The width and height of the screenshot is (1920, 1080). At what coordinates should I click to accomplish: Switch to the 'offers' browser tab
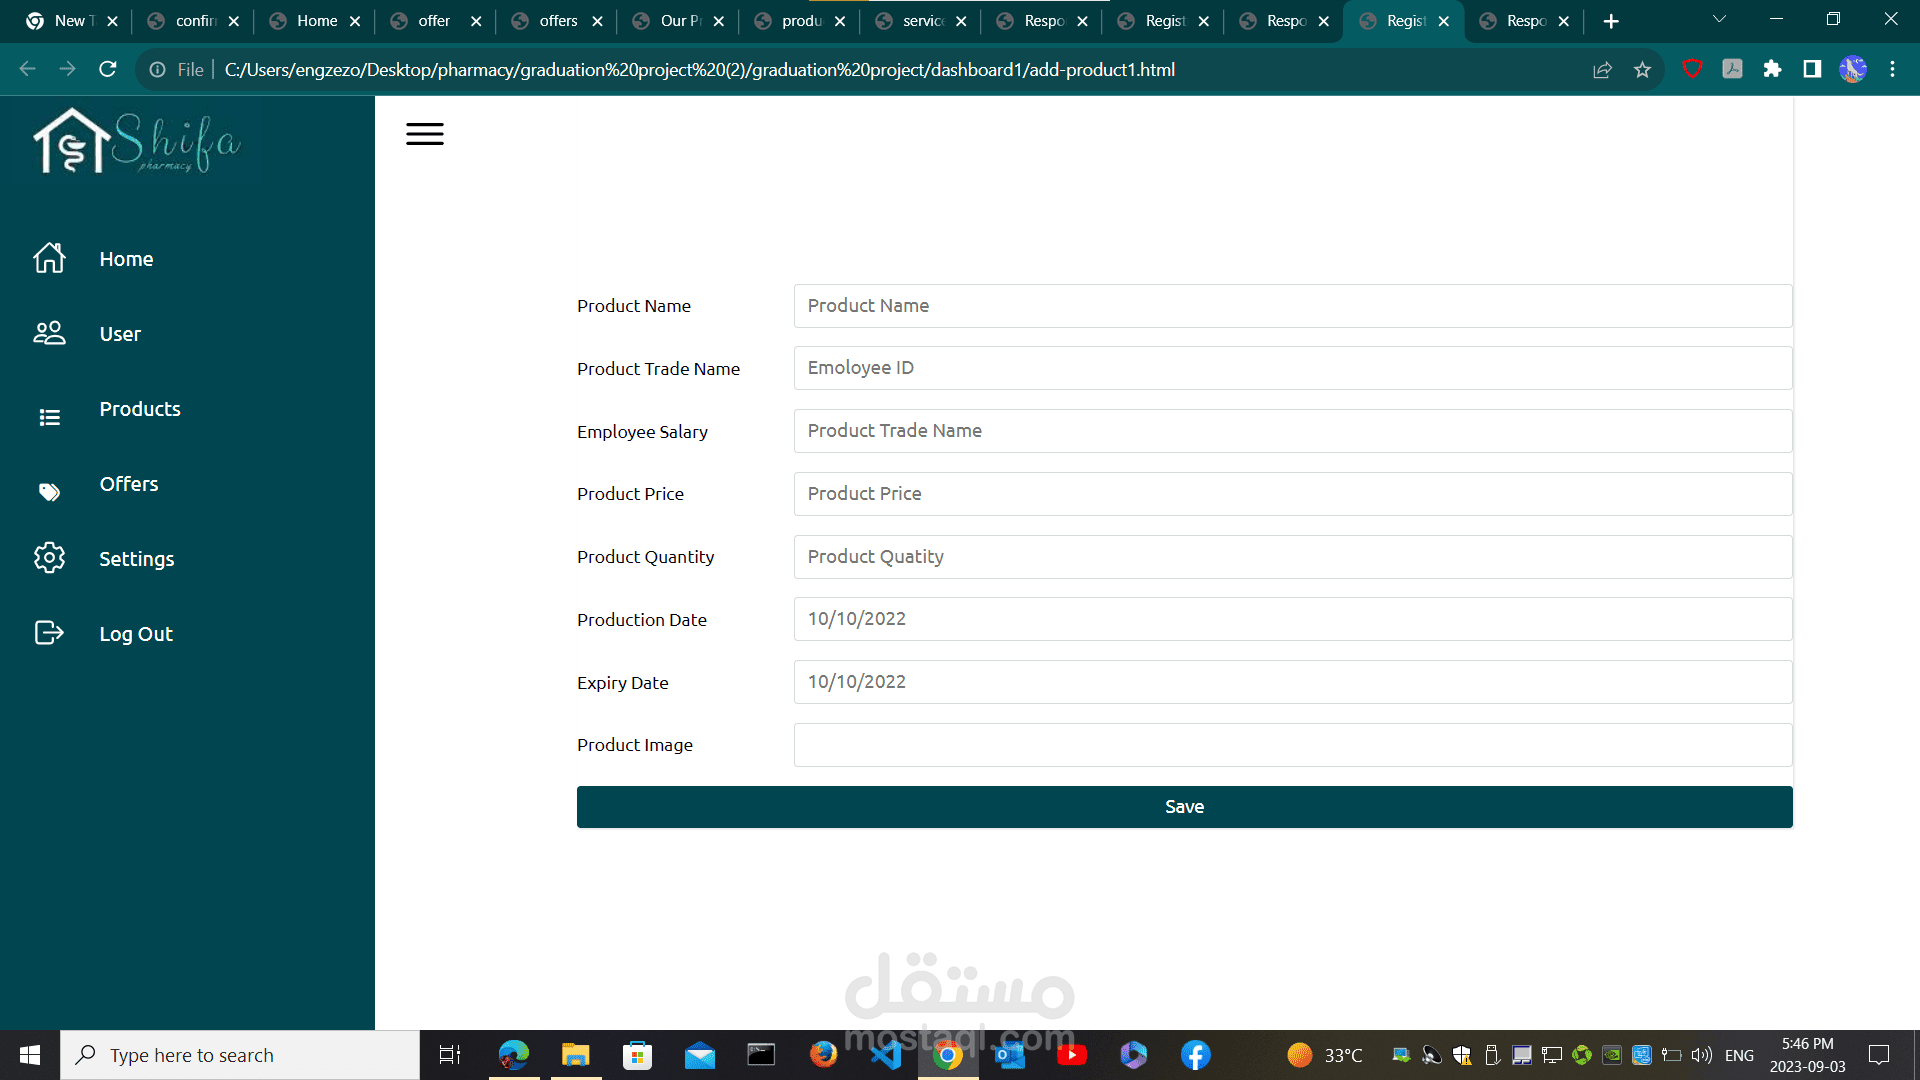[558, 21]
